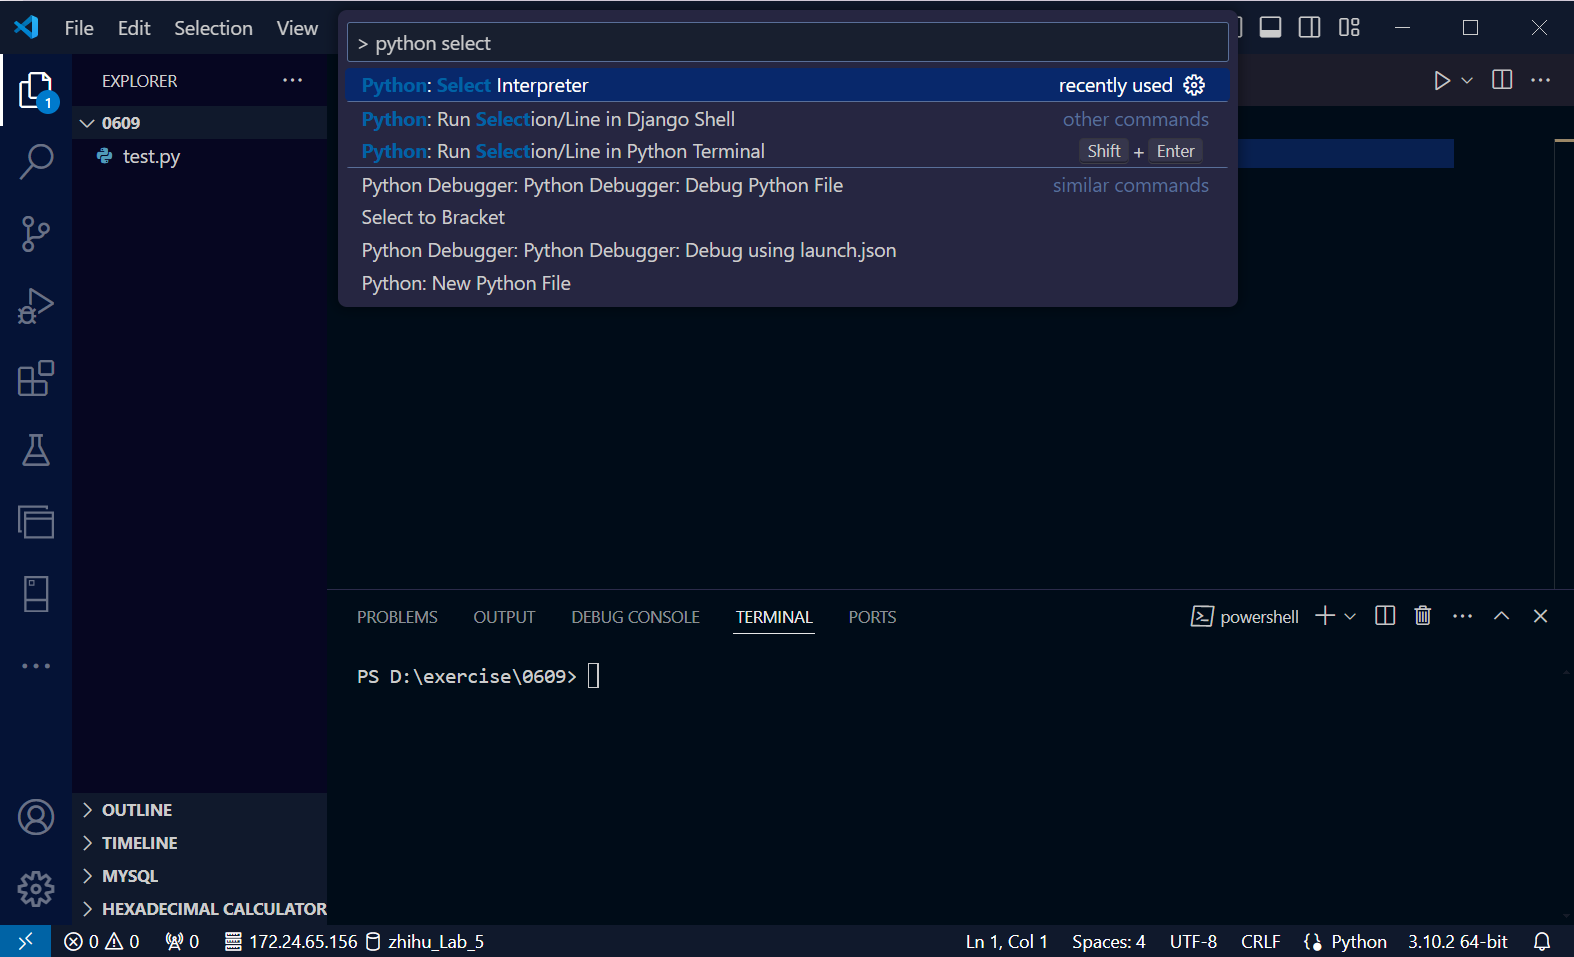Click the powershell terminal label

point(1245,616)
